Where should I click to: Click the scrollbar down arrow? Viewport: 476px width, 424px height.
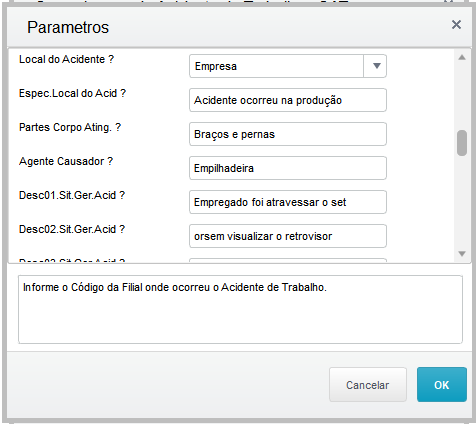(x=462, y=254)
